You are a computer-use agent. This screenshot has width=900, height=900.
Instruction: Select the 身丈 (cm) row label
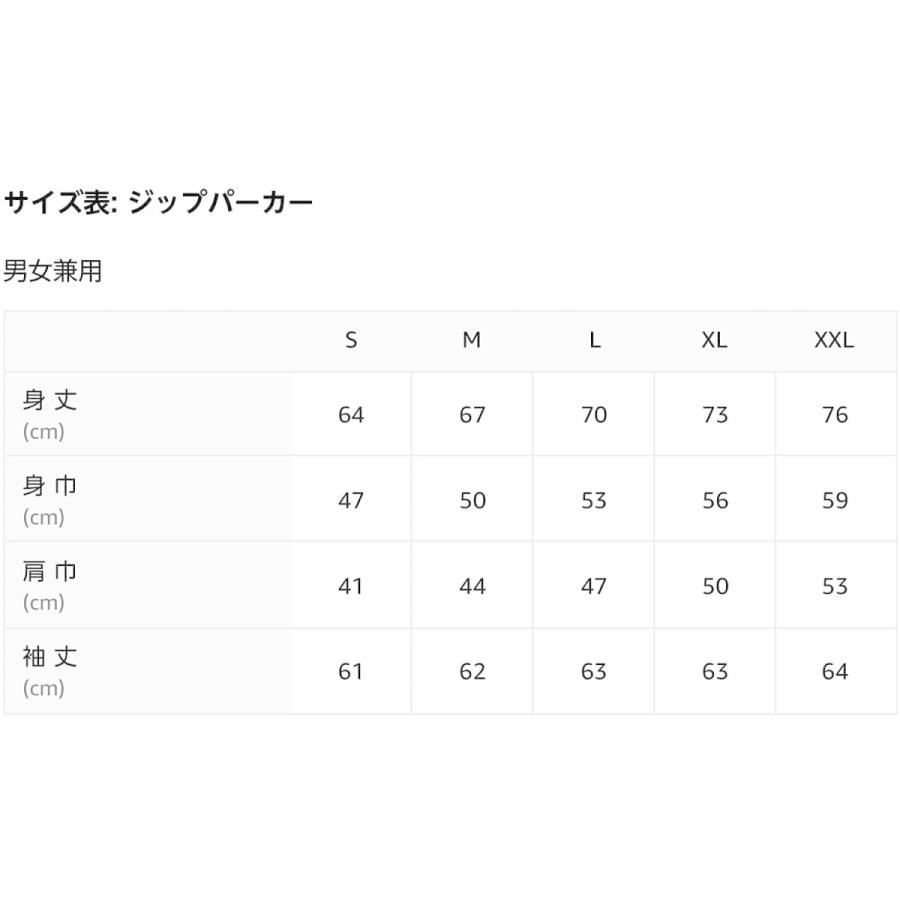point(49,414)
